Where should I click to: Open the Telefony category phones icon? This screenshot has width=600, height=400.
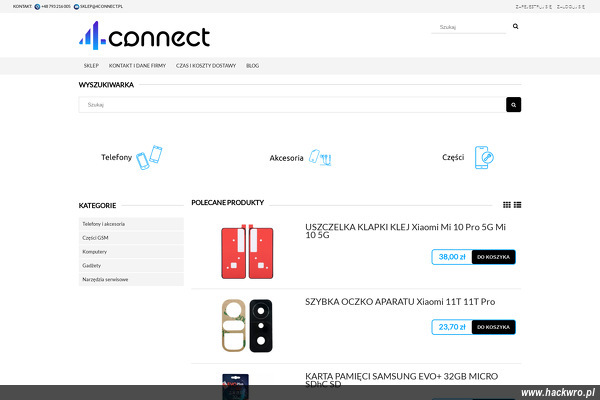[x=149, y=157]
